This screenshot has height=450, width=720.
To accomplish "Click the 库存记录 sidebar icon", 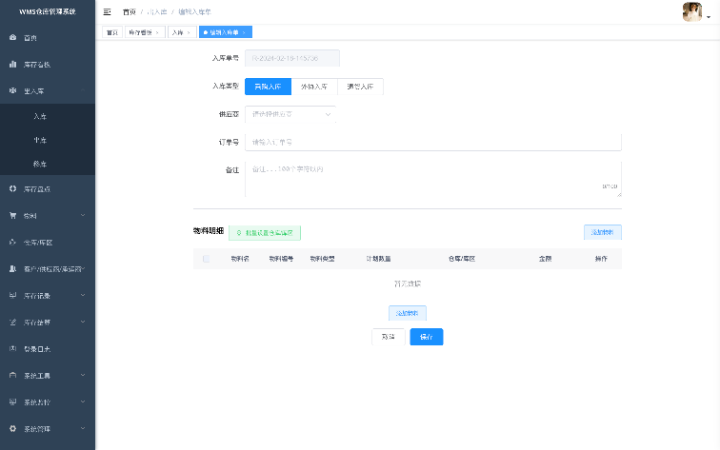I will 13,295.
